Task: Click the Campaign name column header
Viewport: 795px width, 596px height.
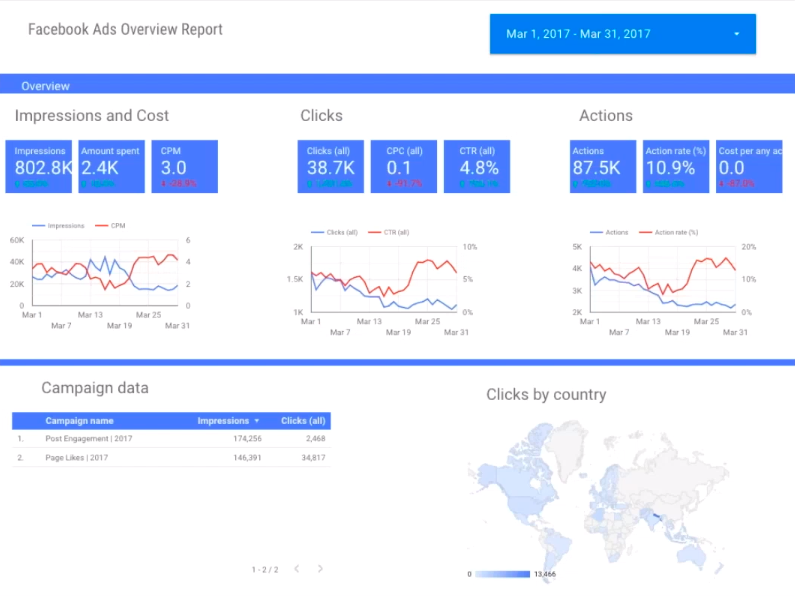Action: (79, 421)
